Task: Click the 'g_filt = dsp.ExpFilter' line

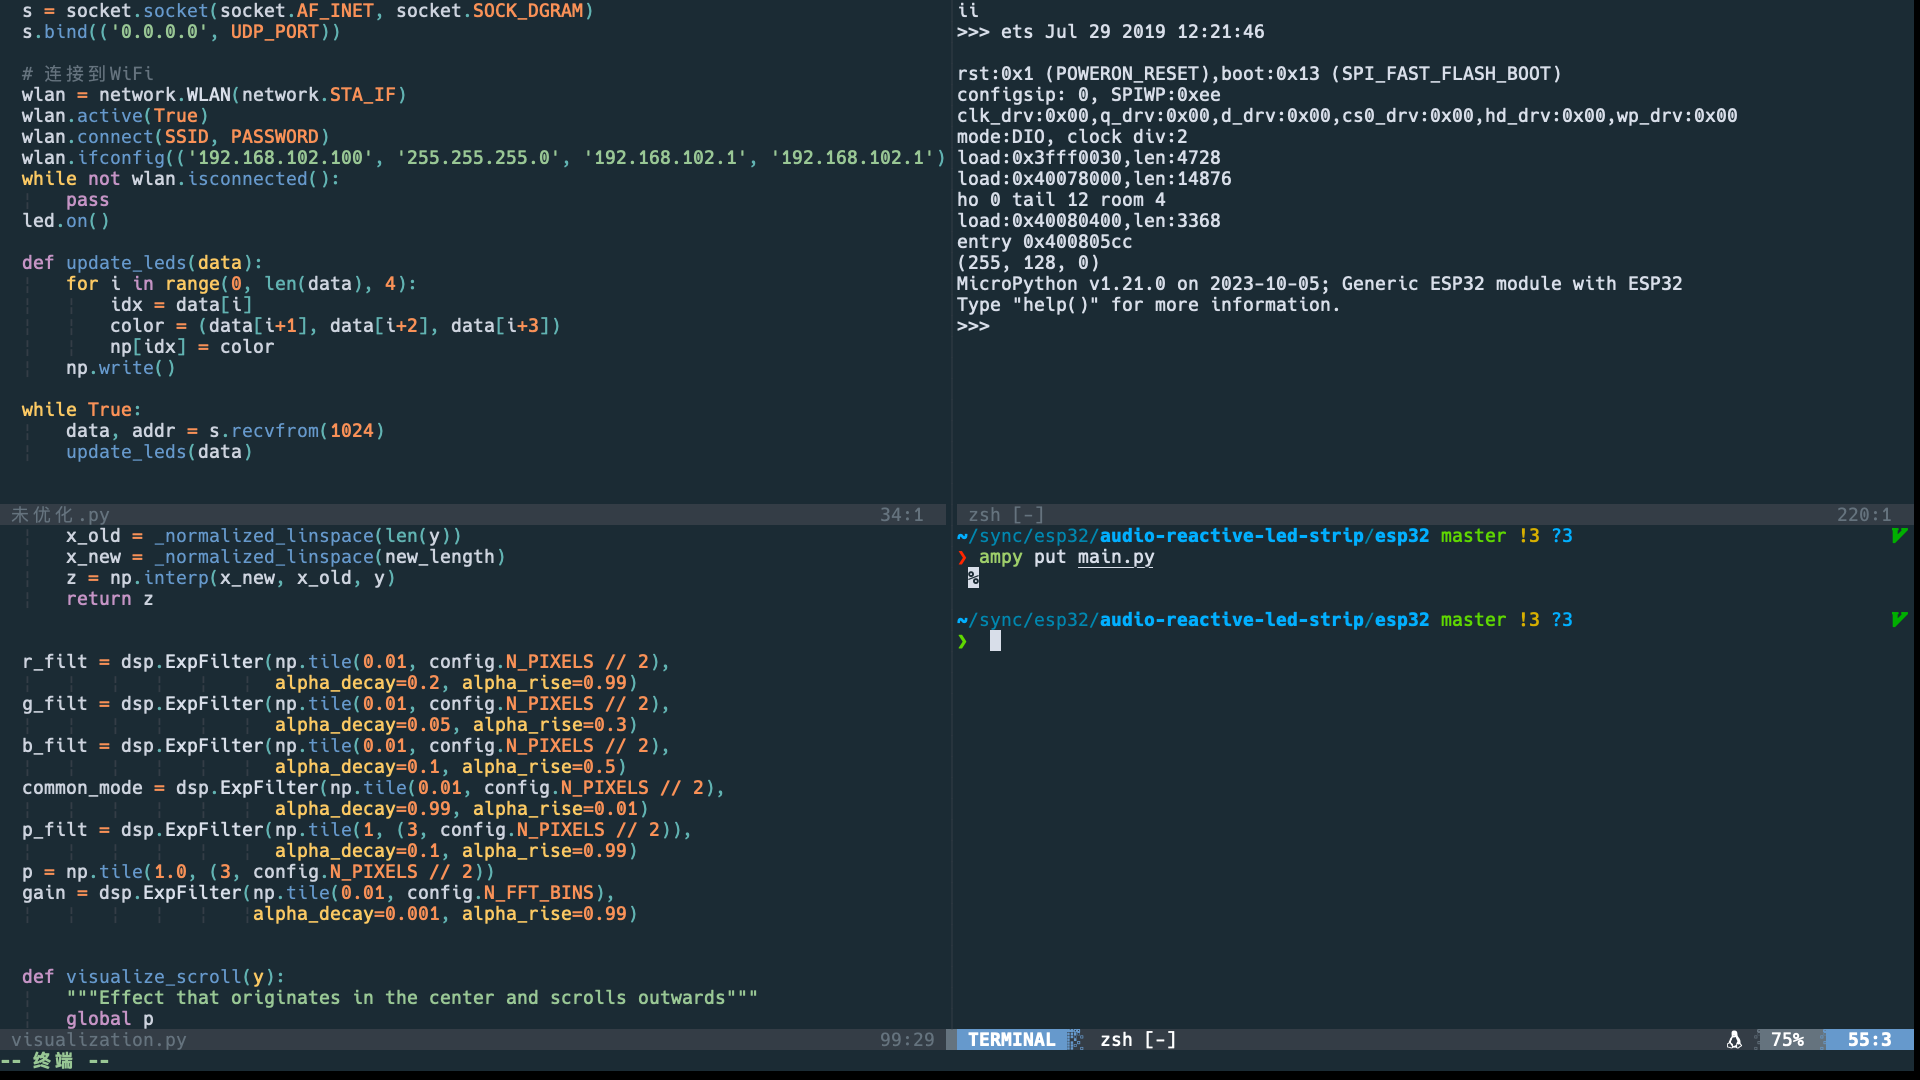Action: pos(346,704)
